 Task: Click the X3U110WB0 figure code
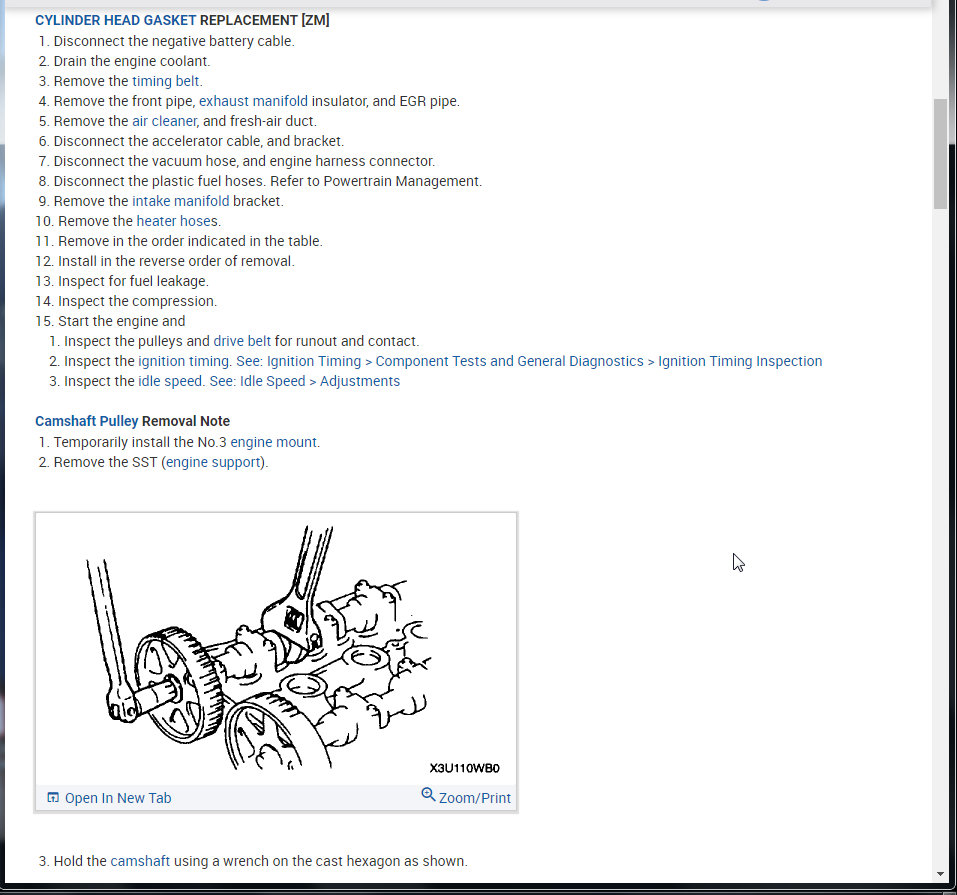pos(464,768)
